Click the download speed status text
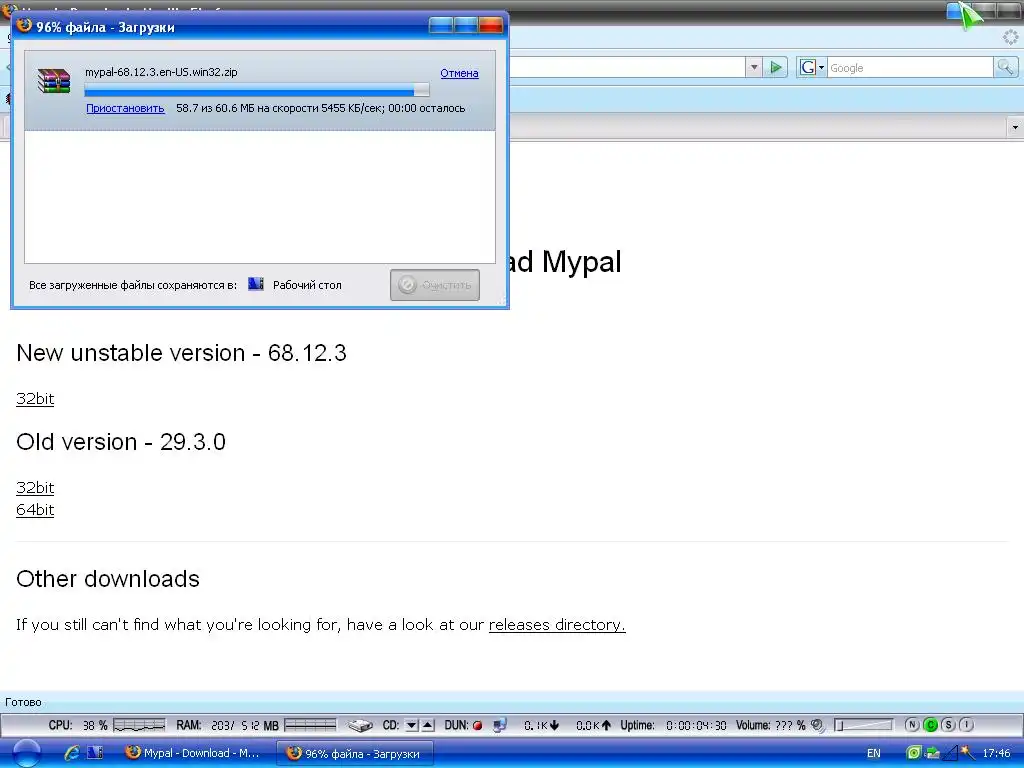This screenshot has width=1024, height=768. [321, 108]
